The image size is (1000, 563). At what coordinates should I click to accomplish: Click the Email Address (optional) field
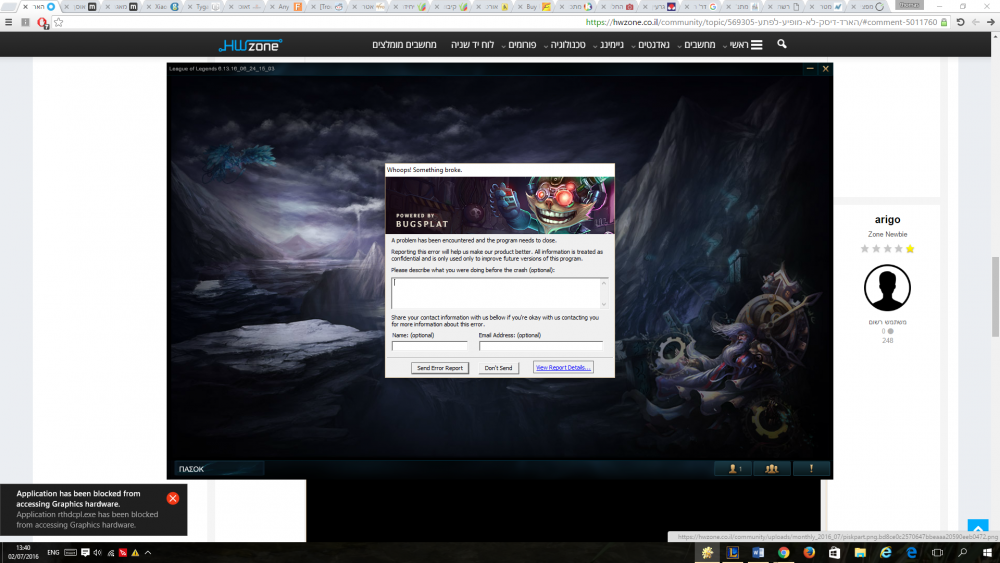541,346
